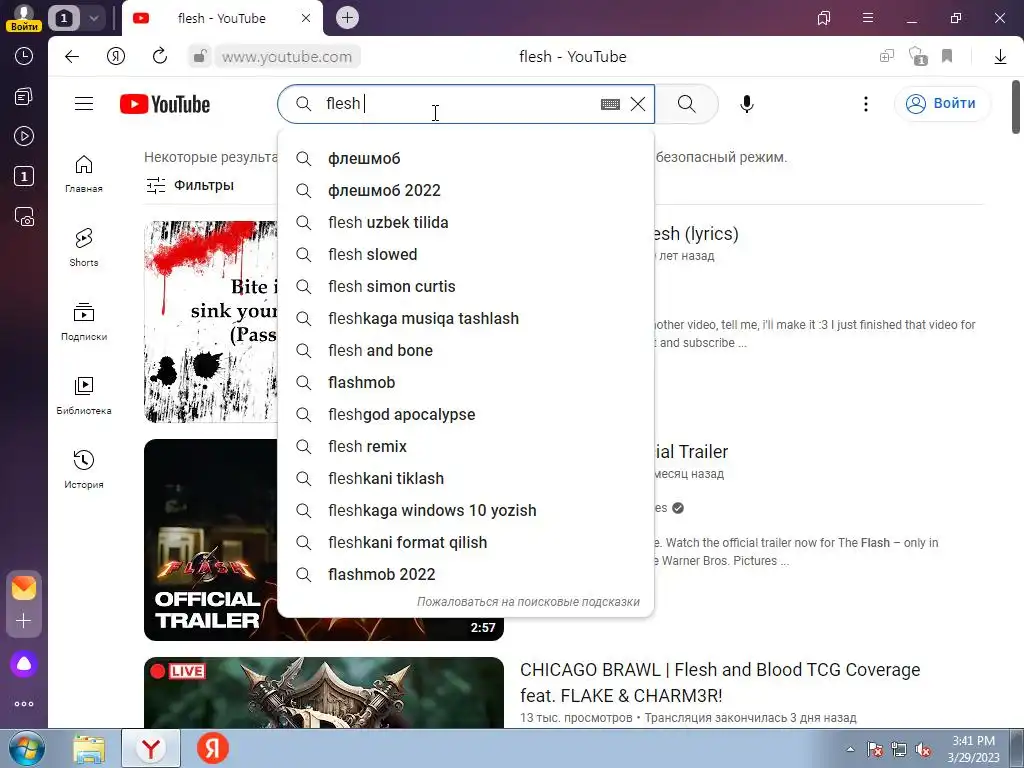Go to the YouTube logo home
The image size is (1024, 768).
coord(165,104)
